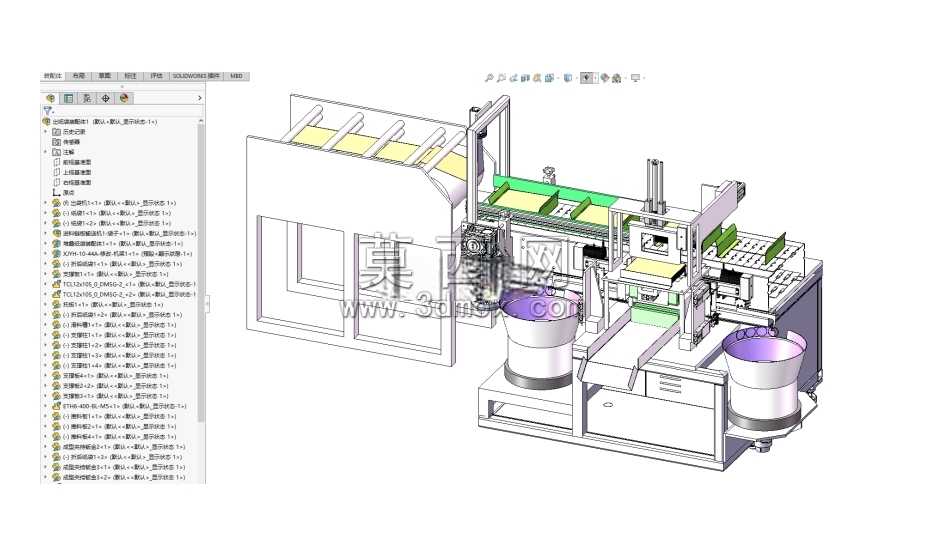Click the right vibratory bowl feeder in model
The image size is (926, 550).
point(763,378)
